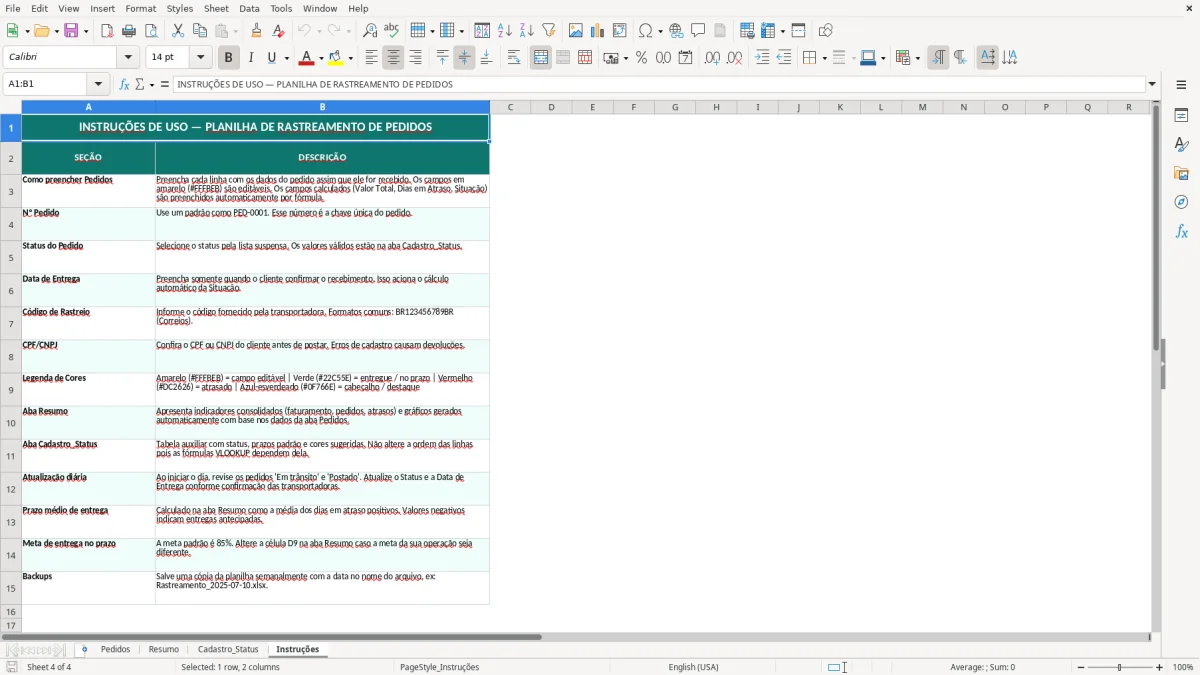The image size is (1200, 675).
Task: Open Print Preview from toolbar
Action: click(150, 31)
